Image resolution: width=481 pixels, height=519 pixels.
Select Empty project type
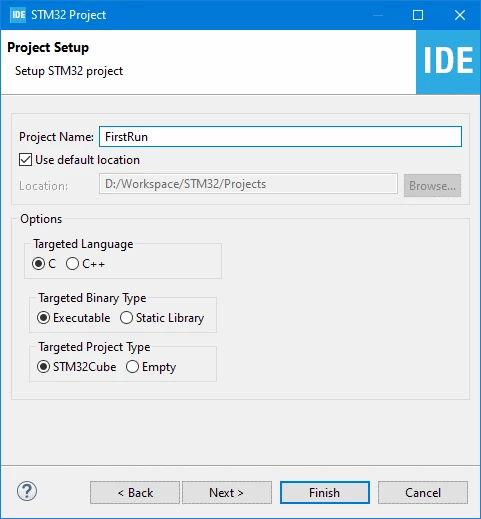point(132,367)
